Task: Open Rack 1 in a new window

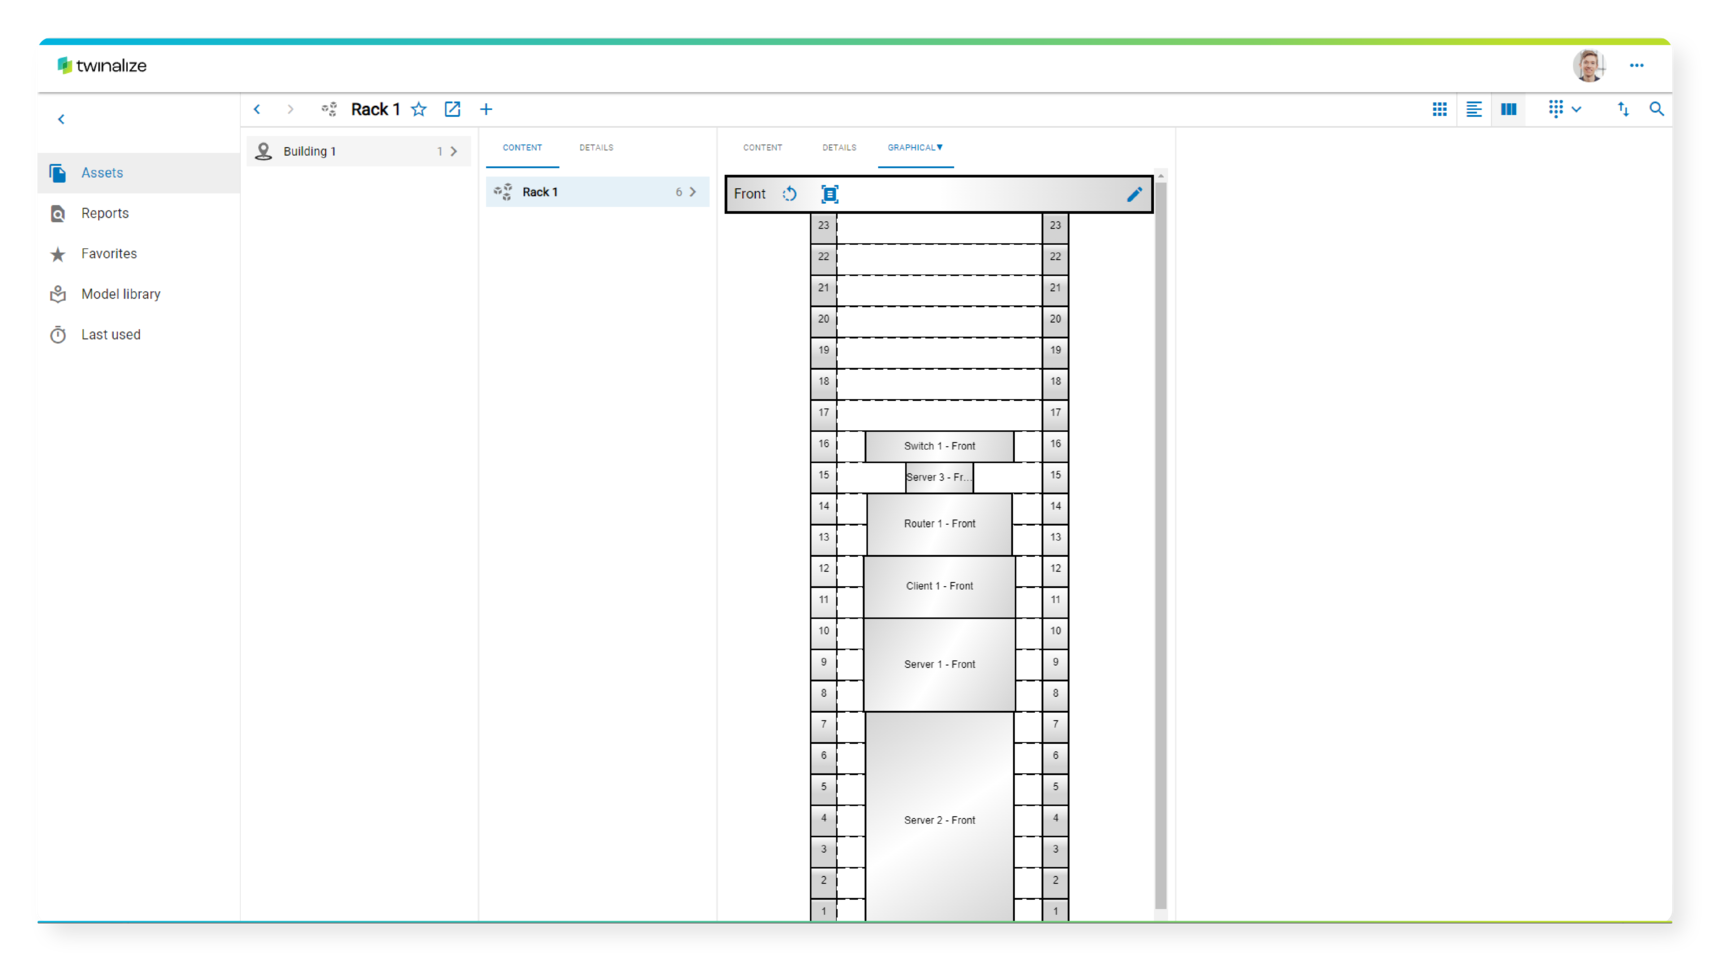Action: click(x=452, y=110)
